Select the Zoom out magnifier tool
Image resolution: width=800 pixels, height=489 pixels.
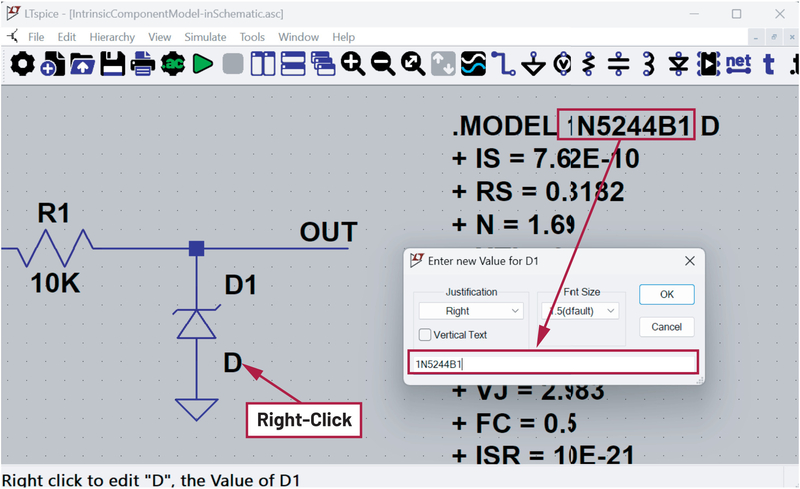coord(382,64)
